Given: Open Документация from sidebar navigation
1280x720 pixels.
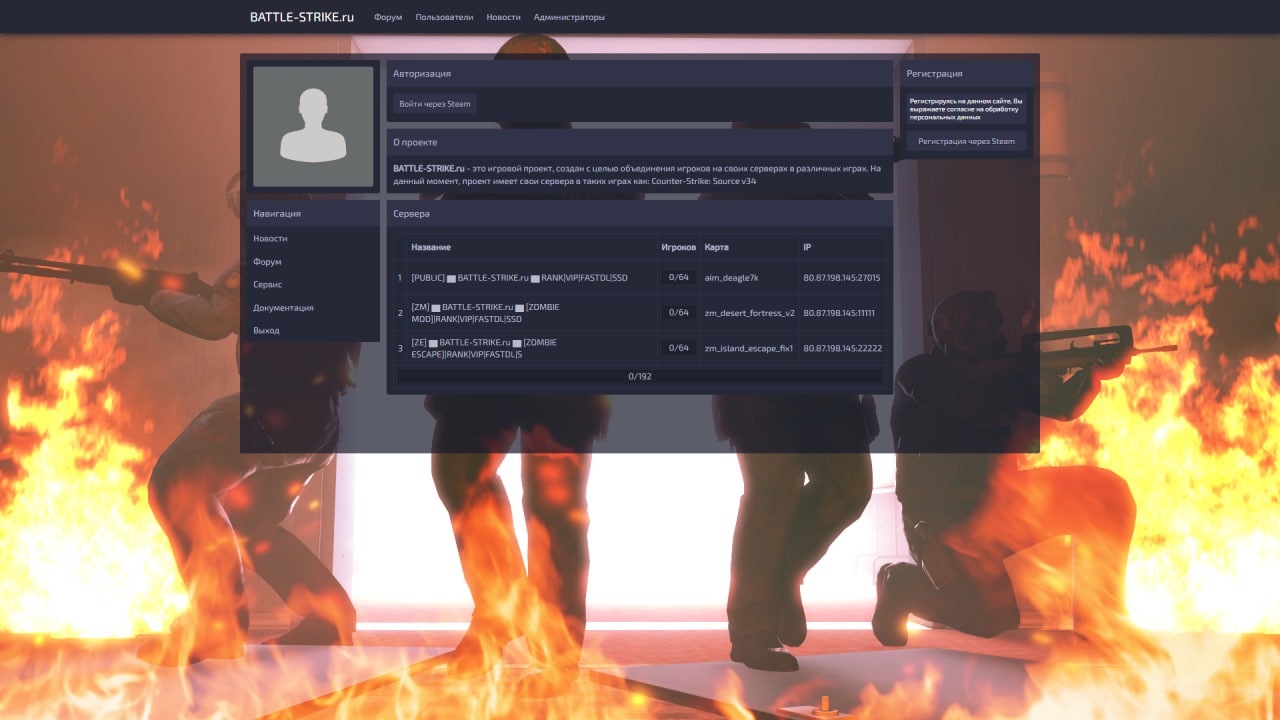Looking at the screenshot, I should (x=283, y=308).
